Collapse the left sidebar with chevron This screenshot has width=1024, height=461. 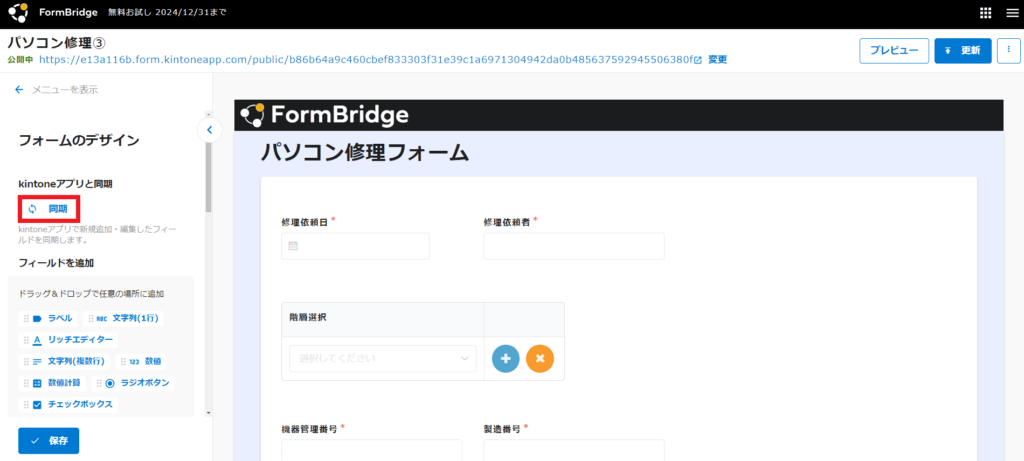(209, 129)
